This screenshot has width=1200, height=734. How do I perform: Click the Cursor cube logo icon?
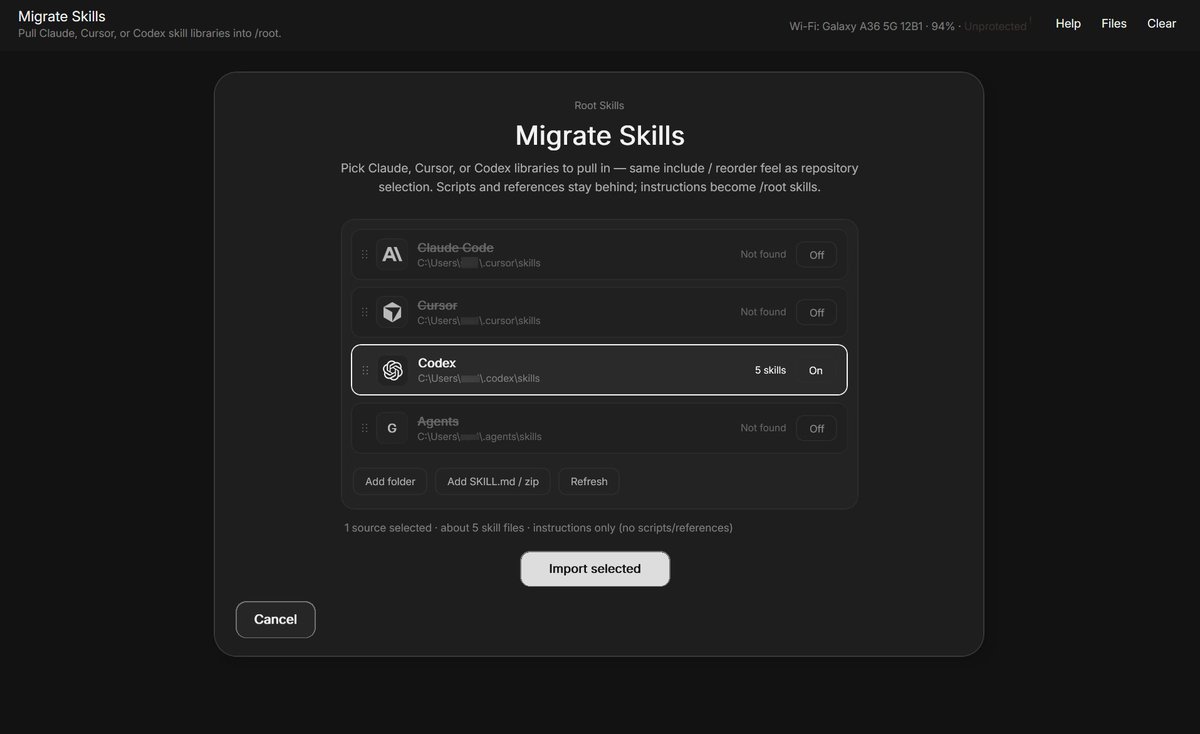pos(392,313)
